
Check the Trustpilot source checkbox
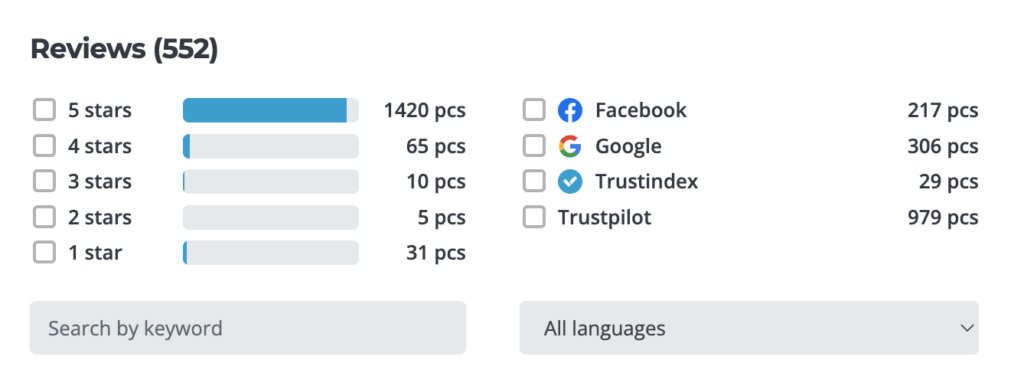pyautogui.click(x=534, y=217)
